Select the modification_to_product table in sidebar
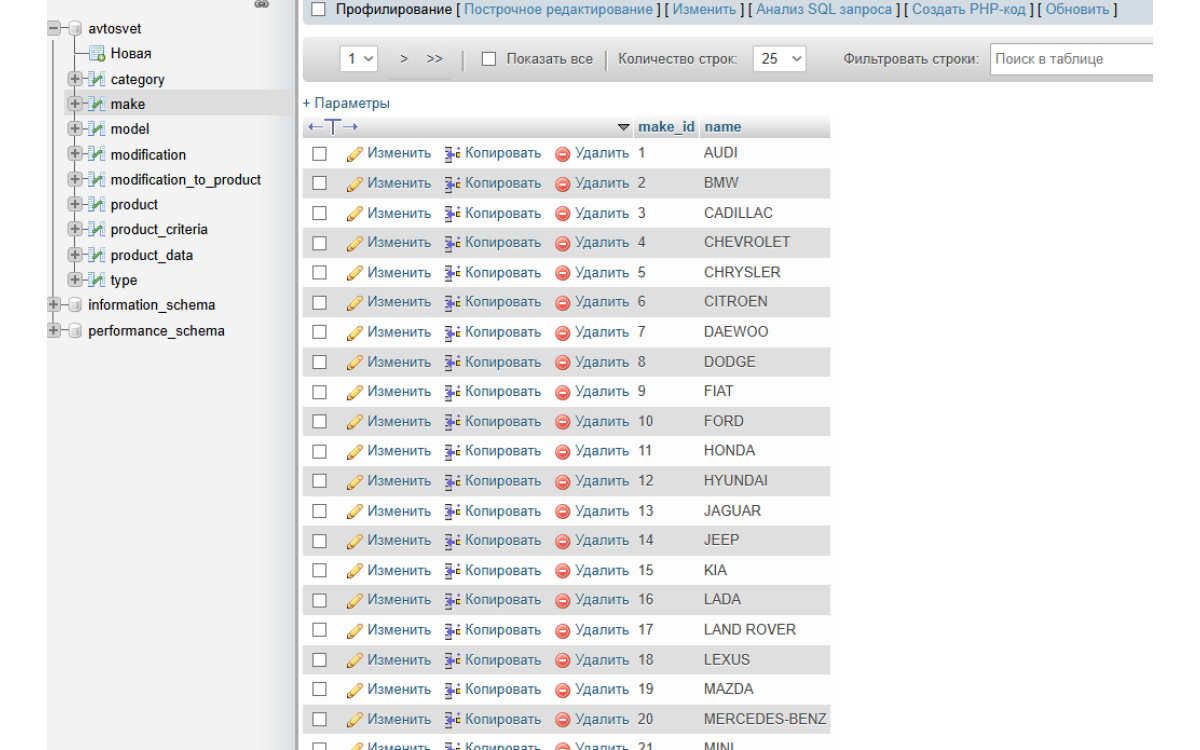 click(x=185, y=180)
